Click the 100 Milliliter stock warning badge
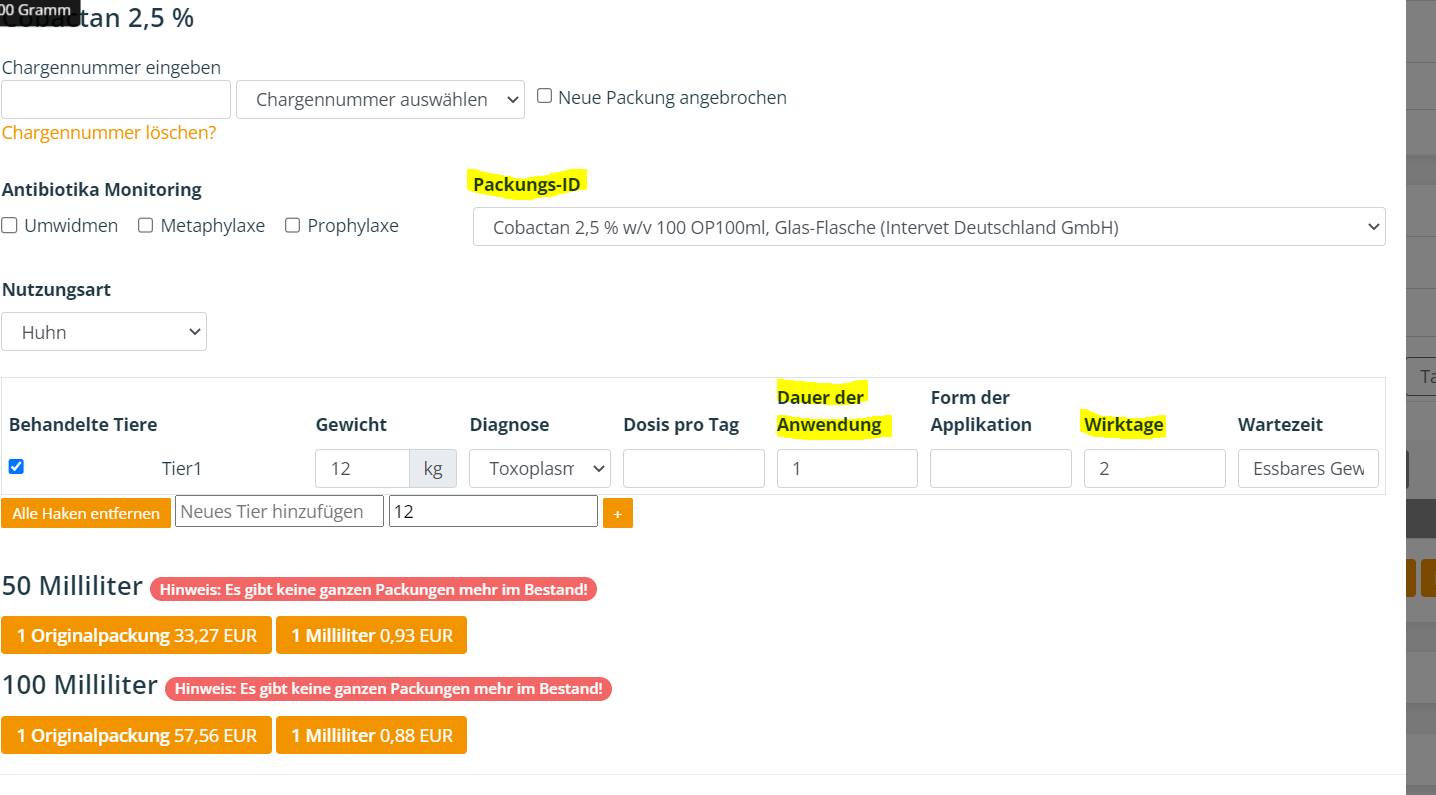The width and height of the screenshot is (1436, 795). coord(389,688)
